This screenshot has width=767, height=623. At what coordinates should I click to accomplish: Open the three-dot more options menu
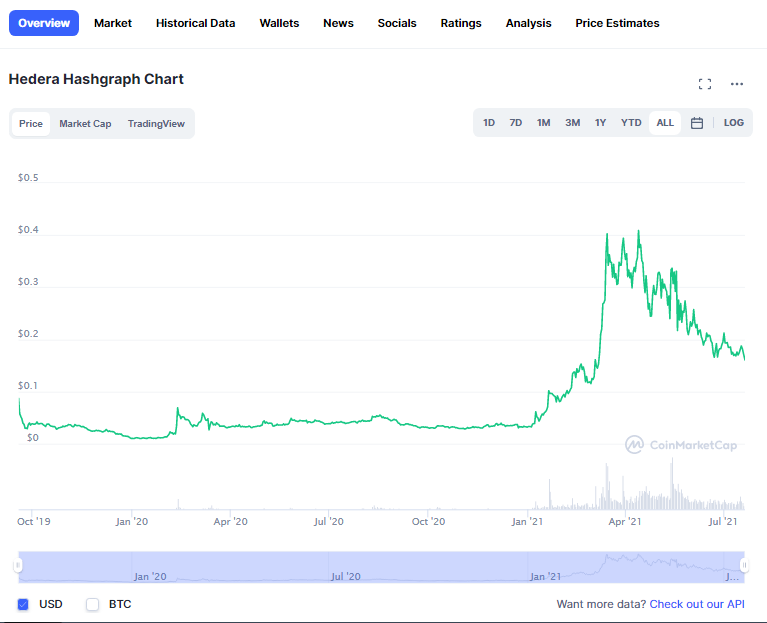(737, 84)
